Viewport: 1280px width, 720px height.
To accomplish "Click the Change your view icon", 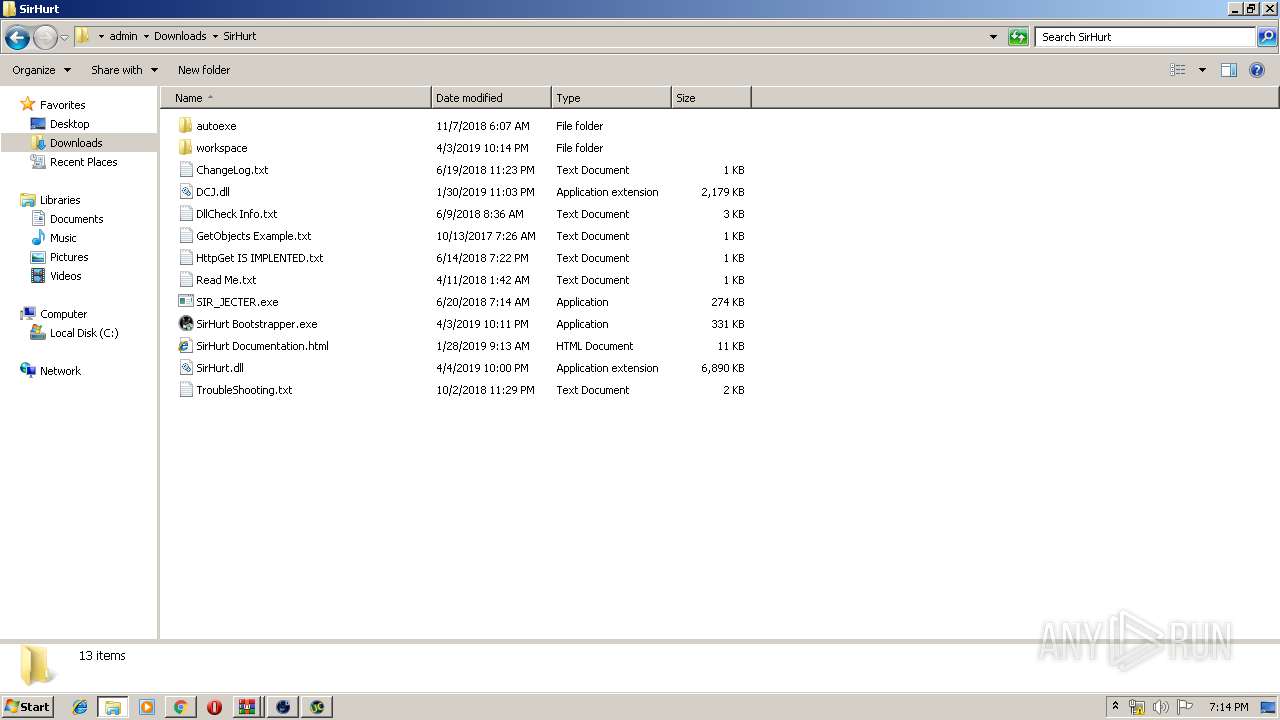I will 1178,70.
